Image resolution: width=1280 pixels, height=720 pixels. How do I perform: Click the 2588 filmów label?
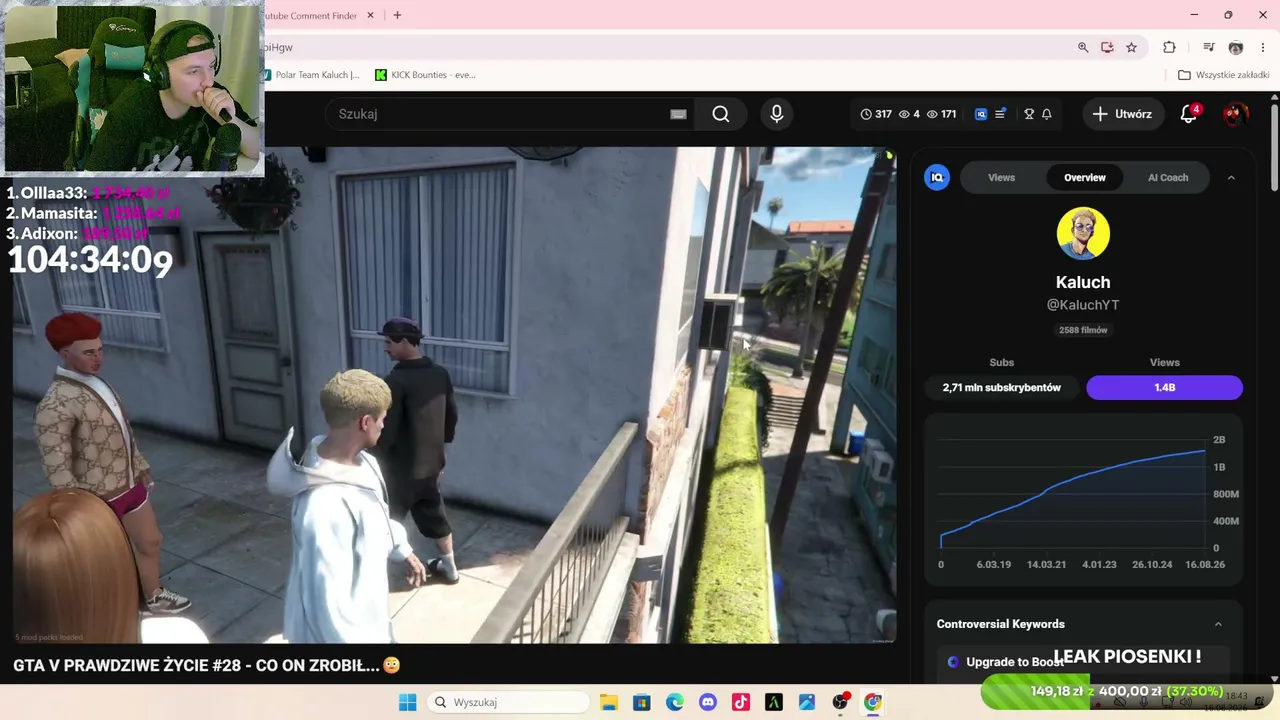click(x=1083, y=330)
